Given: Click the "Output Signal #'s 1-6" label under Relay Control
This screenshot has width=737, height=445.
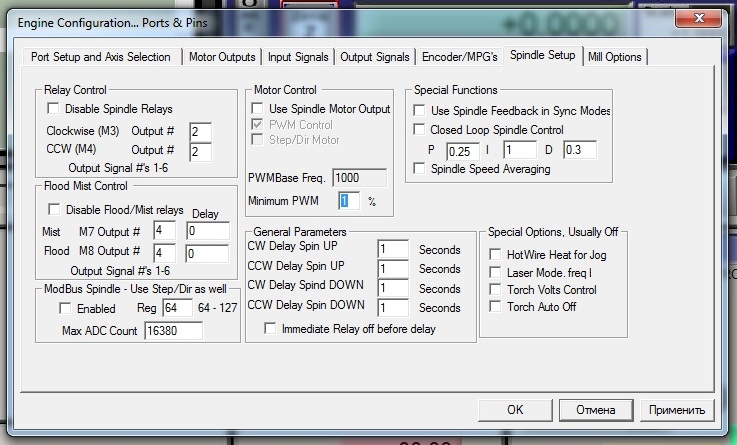Looking at the screenshot, I should pos(118,168).
